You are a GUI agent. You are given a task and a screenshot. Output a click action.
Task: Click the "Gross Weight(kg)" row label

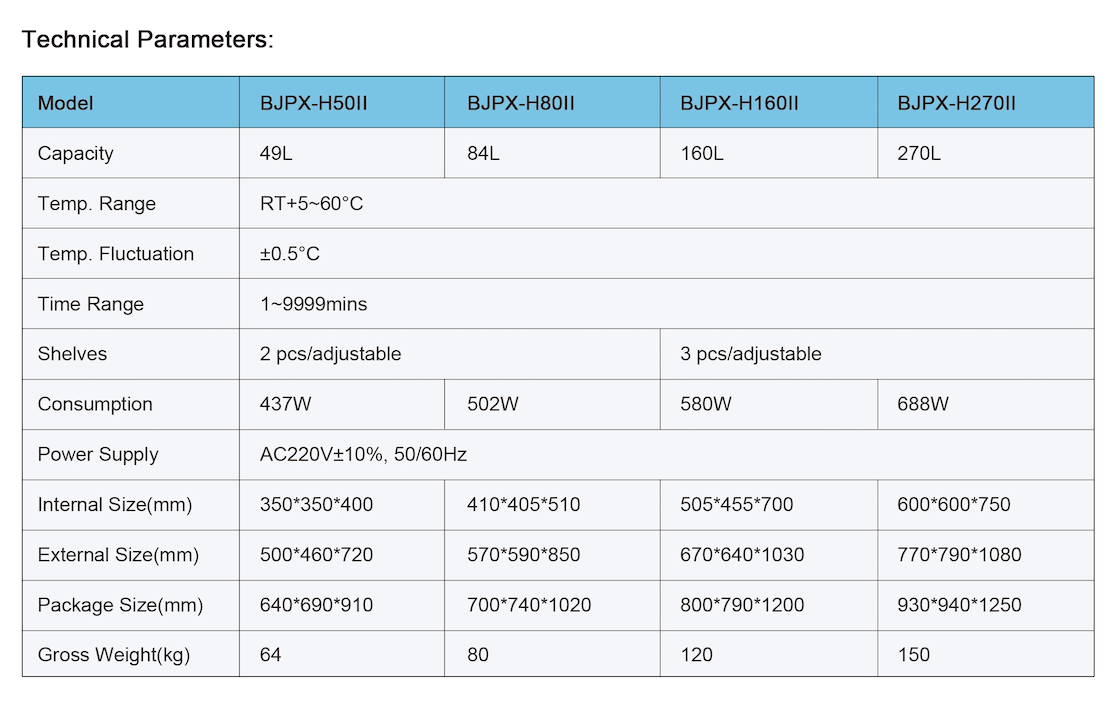[x=113, y=655]
